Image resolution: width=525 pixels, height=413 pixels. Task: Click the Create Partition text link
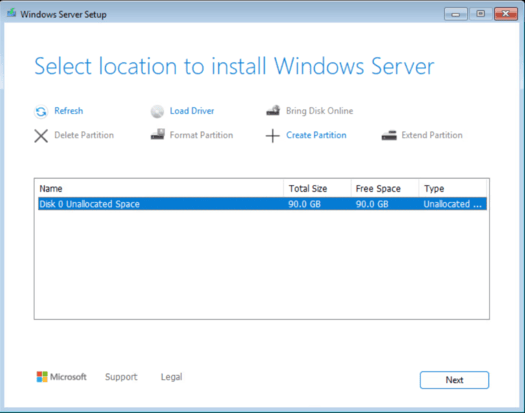coord(316,135)
